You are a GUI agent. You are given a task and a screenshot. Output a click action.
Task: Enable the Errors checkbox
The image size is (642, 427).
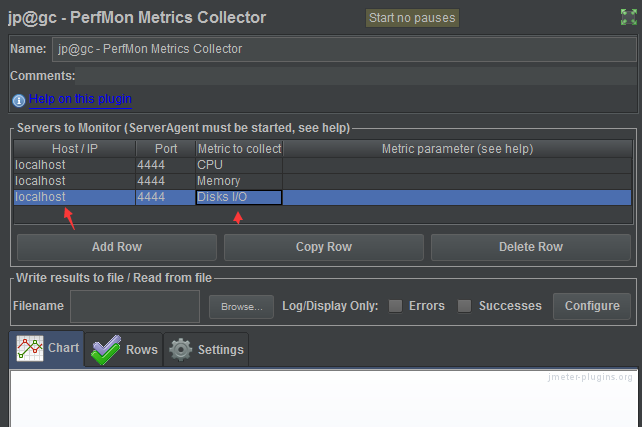point(395,306)
